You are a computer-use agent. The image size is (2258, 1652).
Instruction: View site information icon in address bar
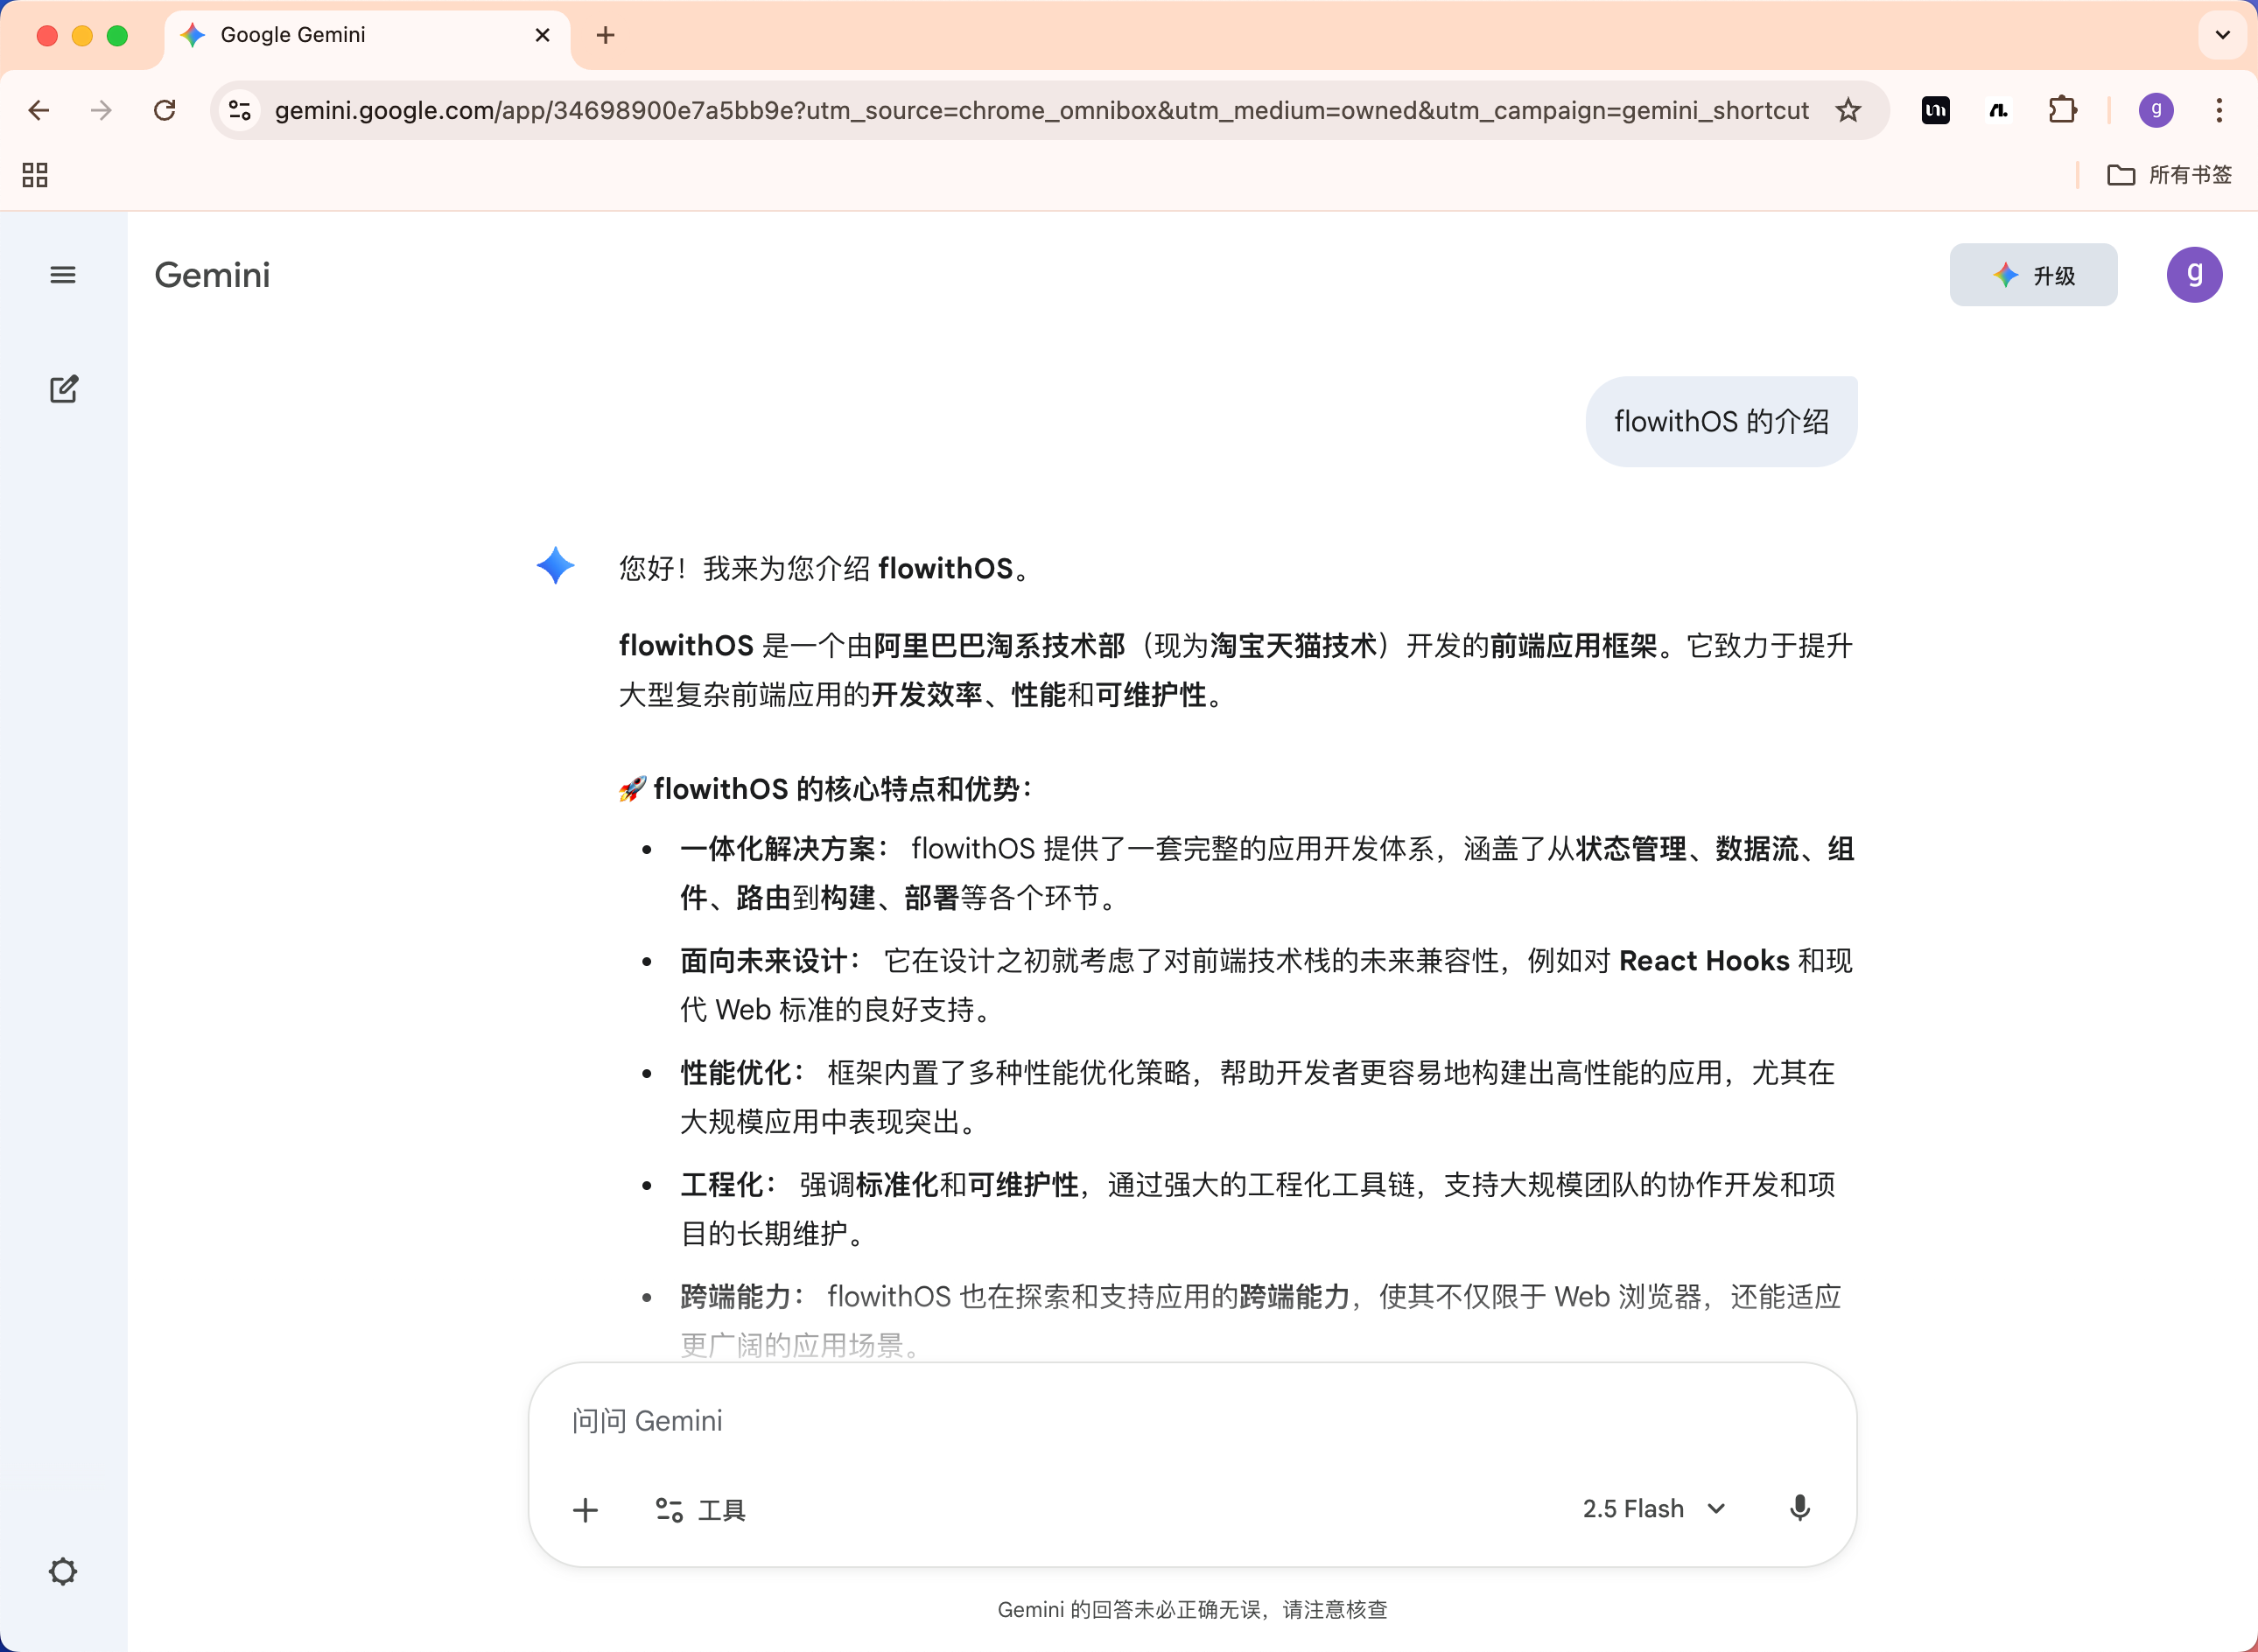point(240,110)
